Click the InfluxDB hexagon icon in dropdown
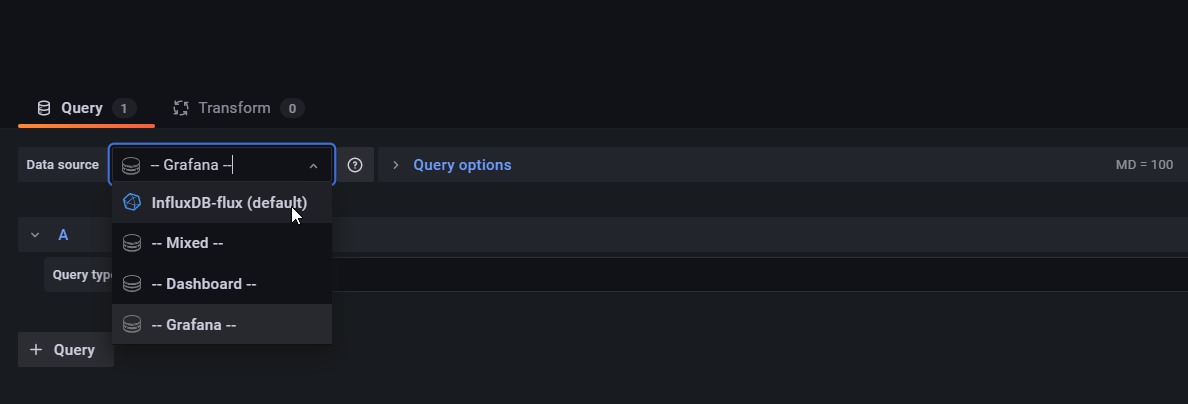The width and height of the screenshot is (1188, 404). [x=132, y=202]
